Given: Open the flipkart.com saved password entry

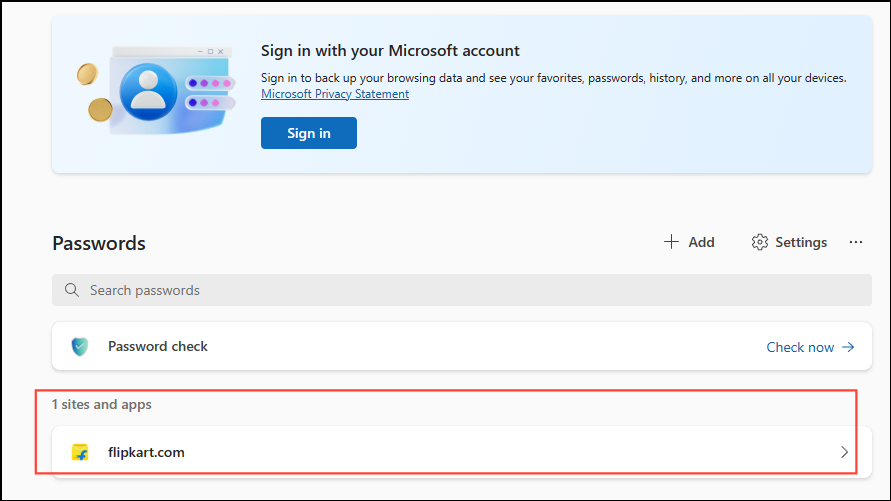Looking at the screenshot, I should click(x=461, y=452).
